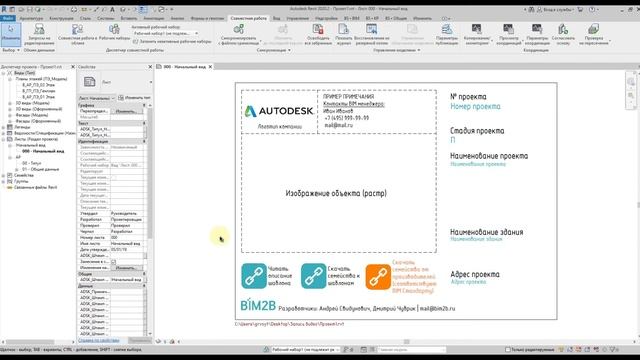Switch to the Аннотации ribbon tab
This screenshot has width=640, height=360.
point(154,18)
